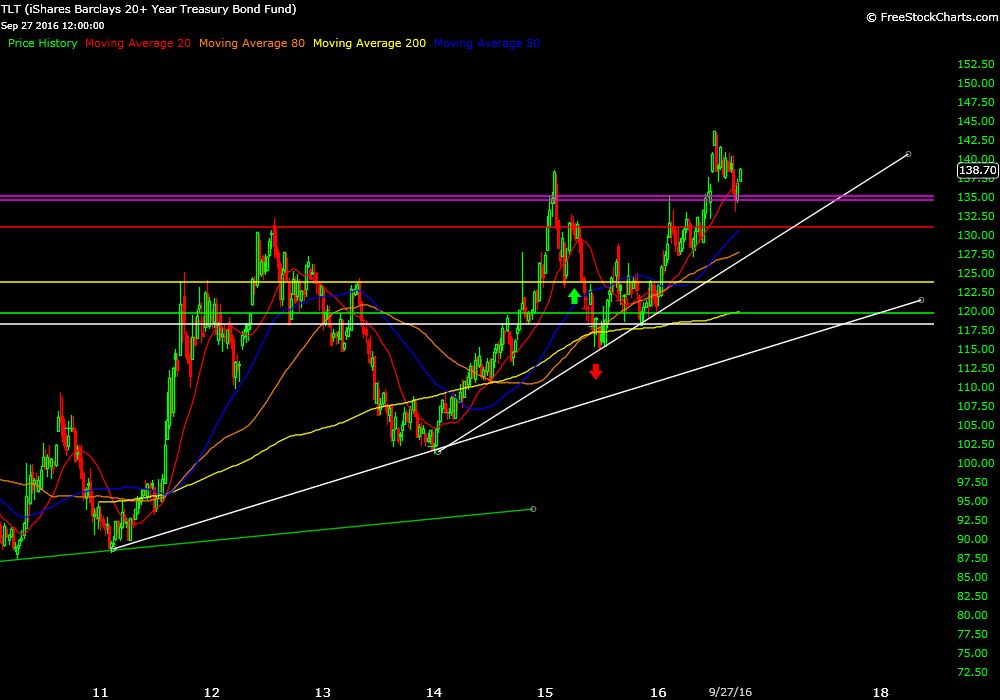Screen dimensions: 1000x700
Task: Toggle the Moving Average 80 legend entry
Action: 252,44
